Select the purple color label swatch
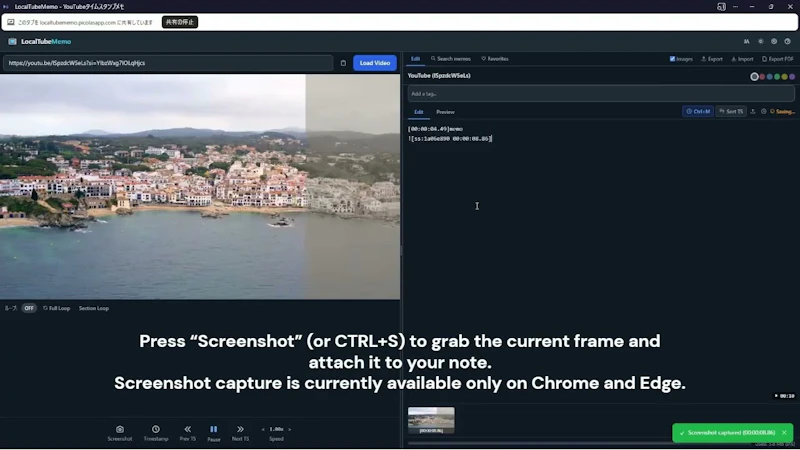This screenshot has width=800, height=450. pos(792,77)
